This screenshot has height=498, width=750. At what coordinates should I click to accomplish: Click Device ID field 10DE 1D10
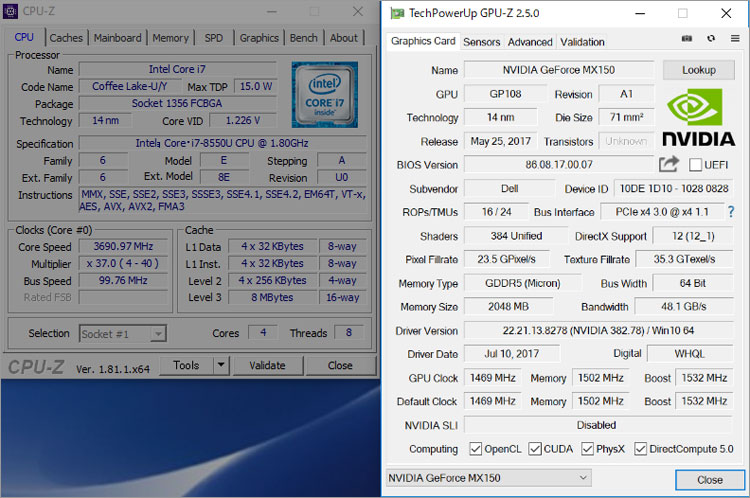(673, 188)
